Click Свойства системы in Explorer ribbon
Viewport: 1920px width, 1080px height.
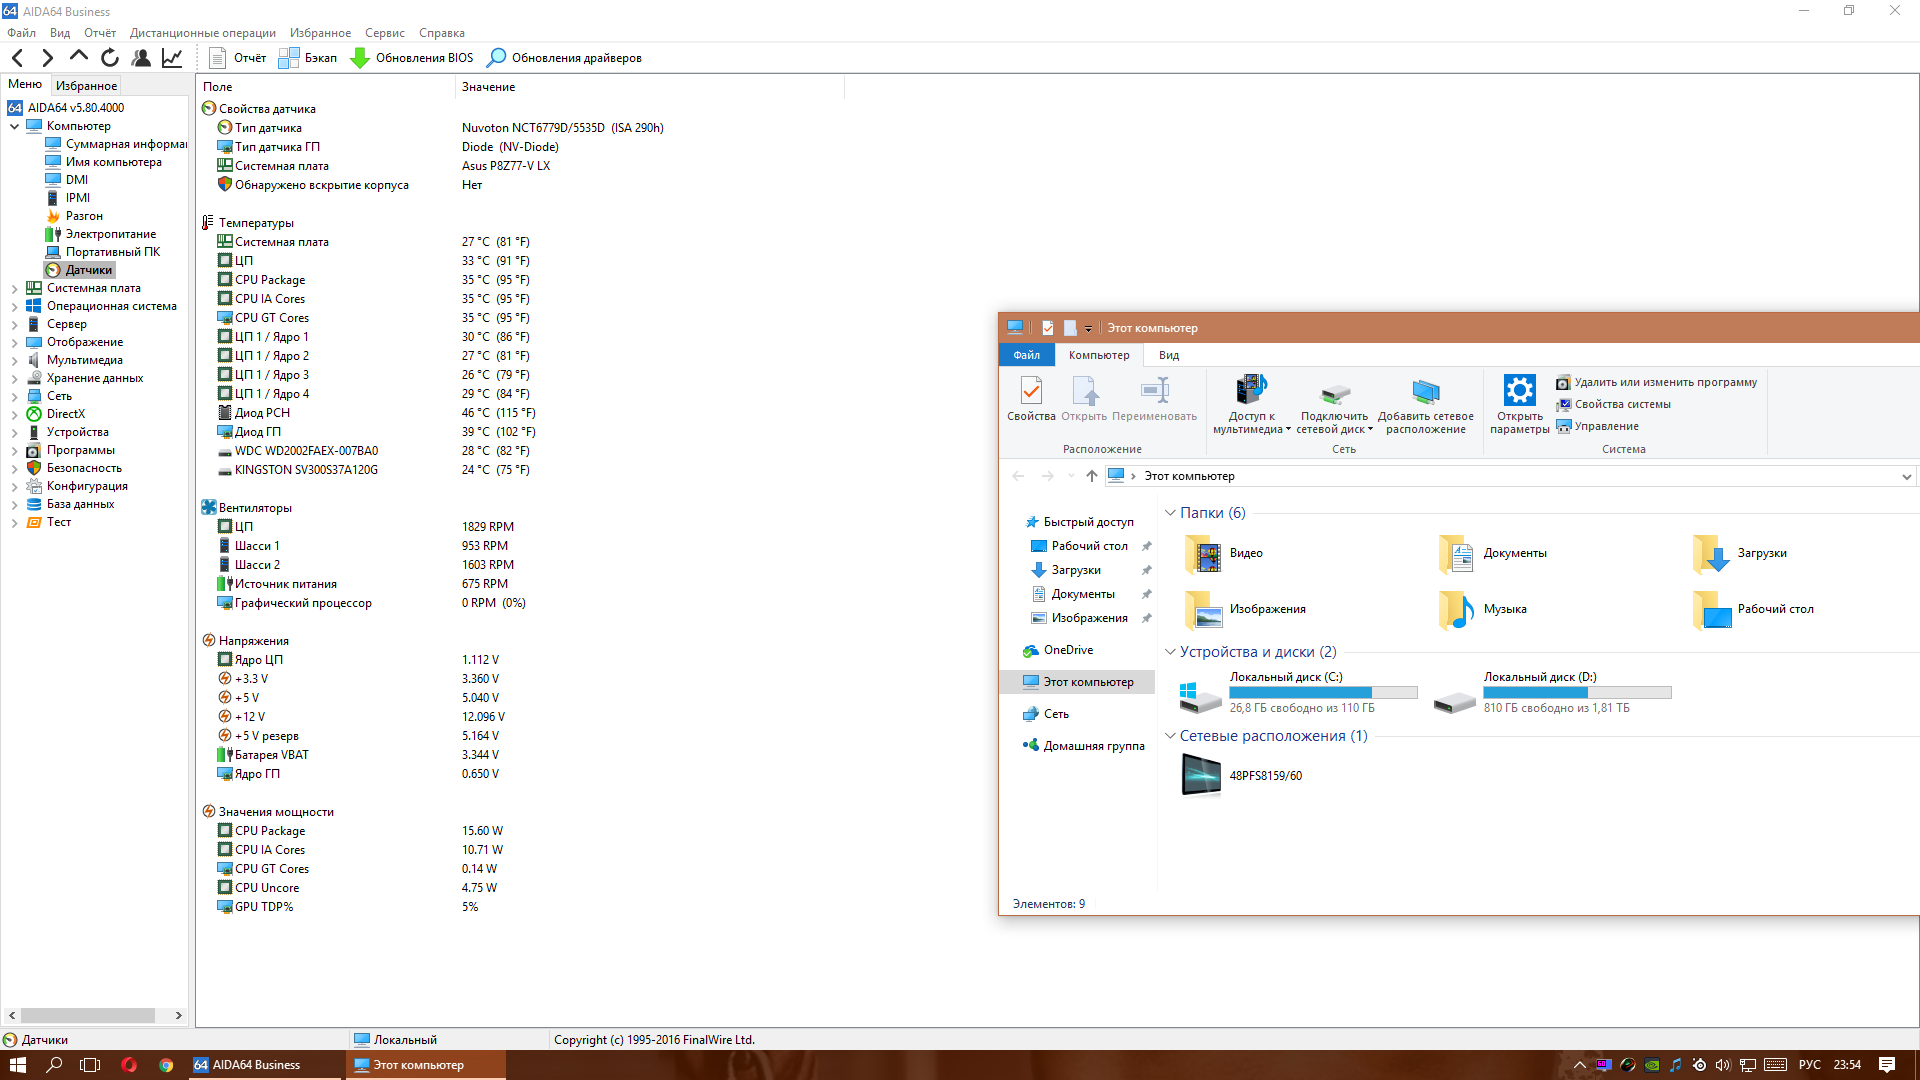coord(1613,404)
